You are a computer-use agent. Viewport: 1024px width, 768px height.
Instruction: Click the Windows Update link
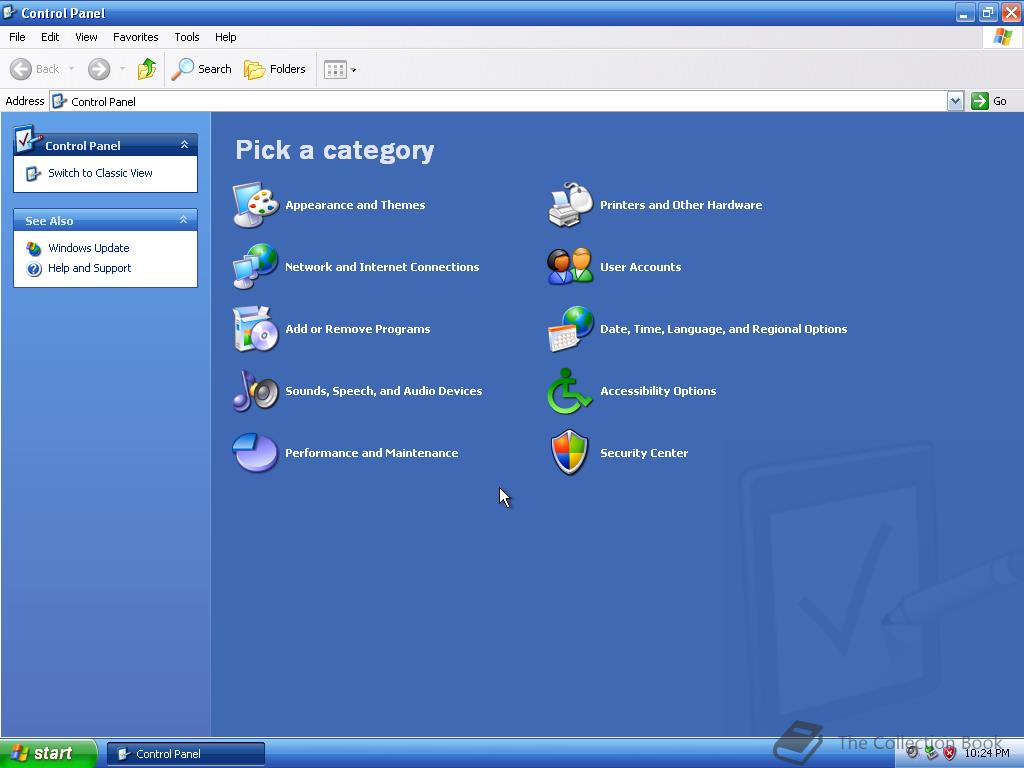[x=89, y=248]
